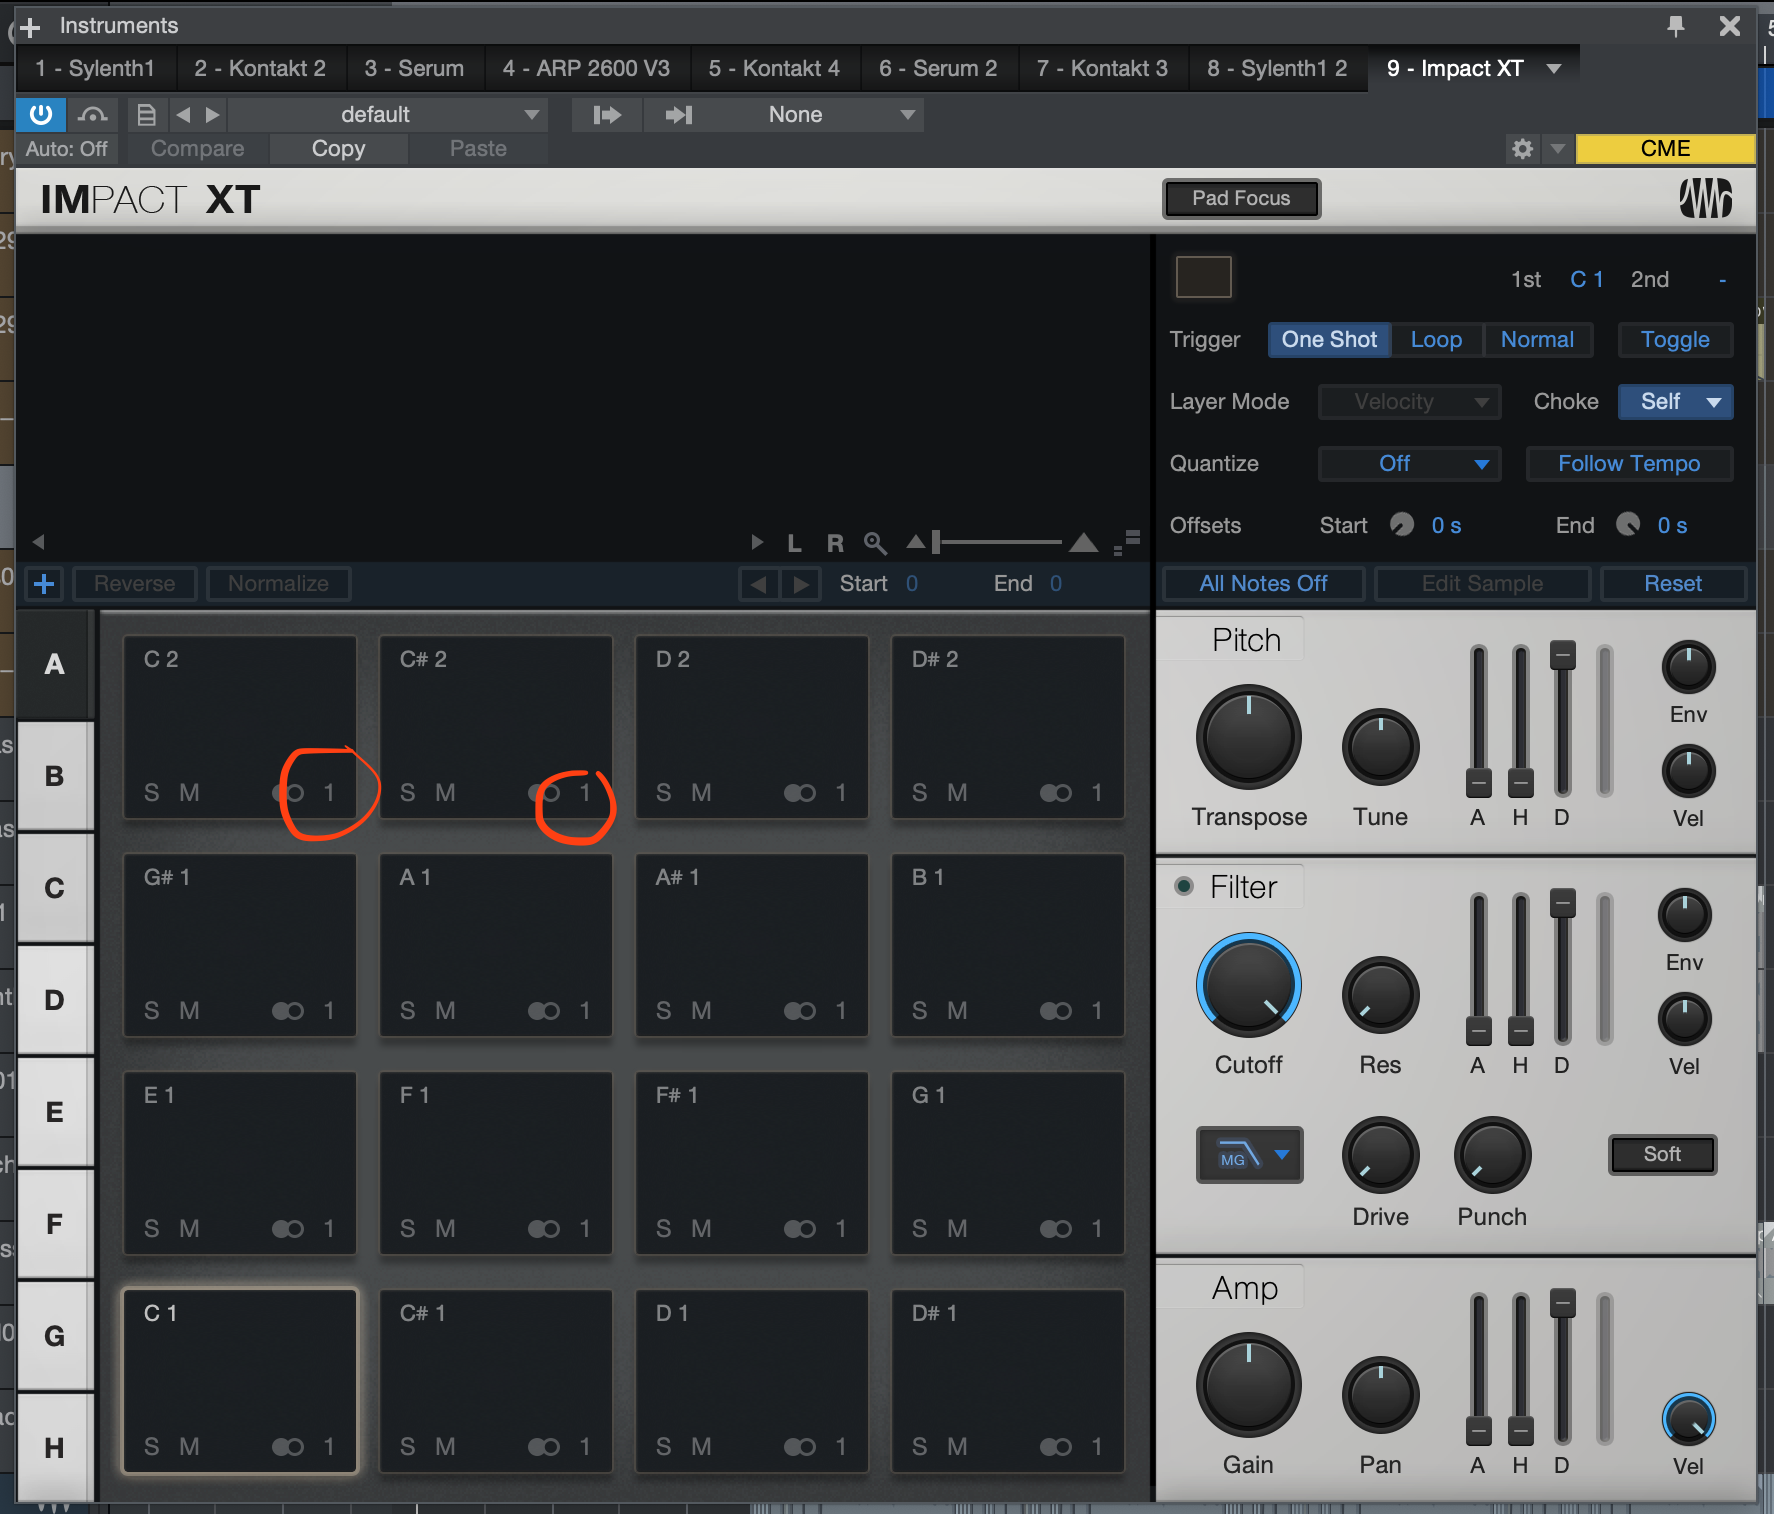
Task: Solo the C 2 pad
Action: coord(152,793)
